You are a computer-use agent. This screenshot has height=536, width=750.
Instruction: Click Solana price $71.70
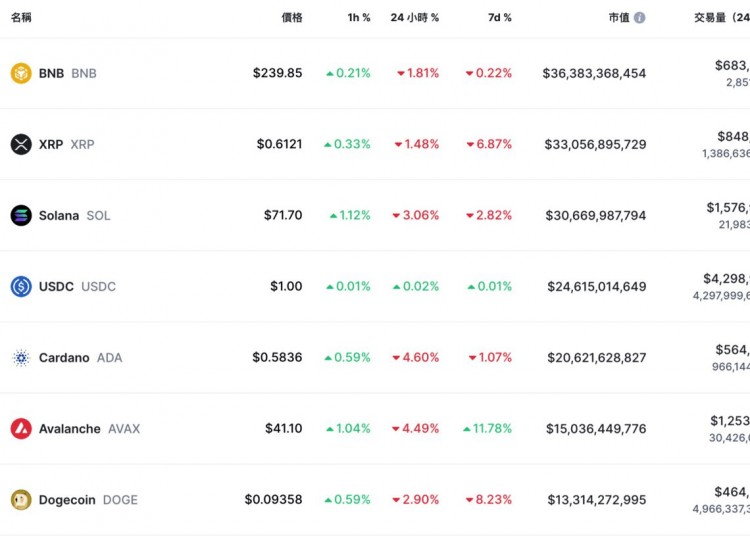pos(283,215)
